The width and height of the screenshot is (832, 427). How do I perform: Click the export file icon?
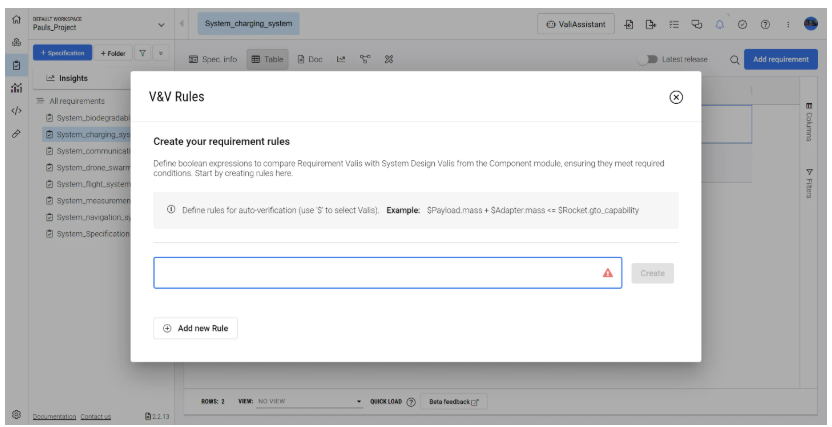[651, 25]
